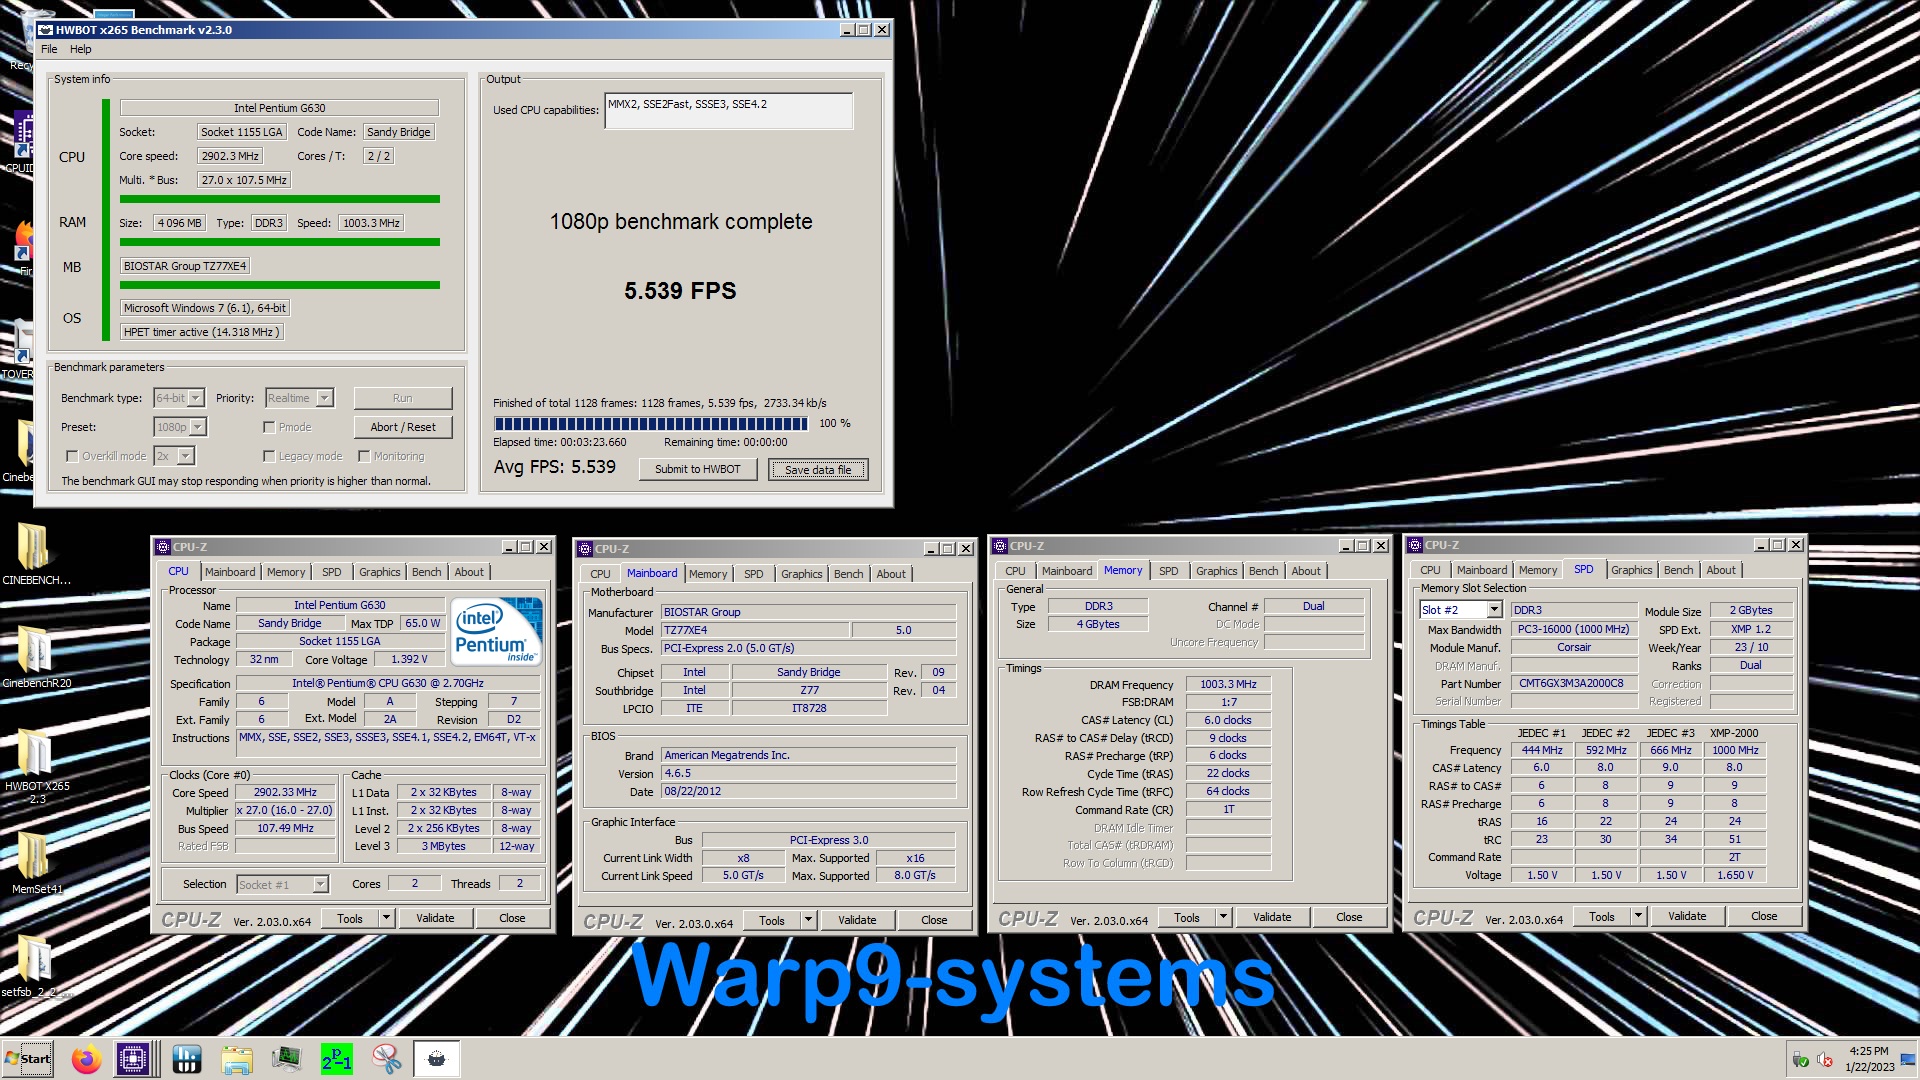Open the File menu in HWBOT x265
The height and width of the screenshot is (1080, 1920).
coord(49,49)
